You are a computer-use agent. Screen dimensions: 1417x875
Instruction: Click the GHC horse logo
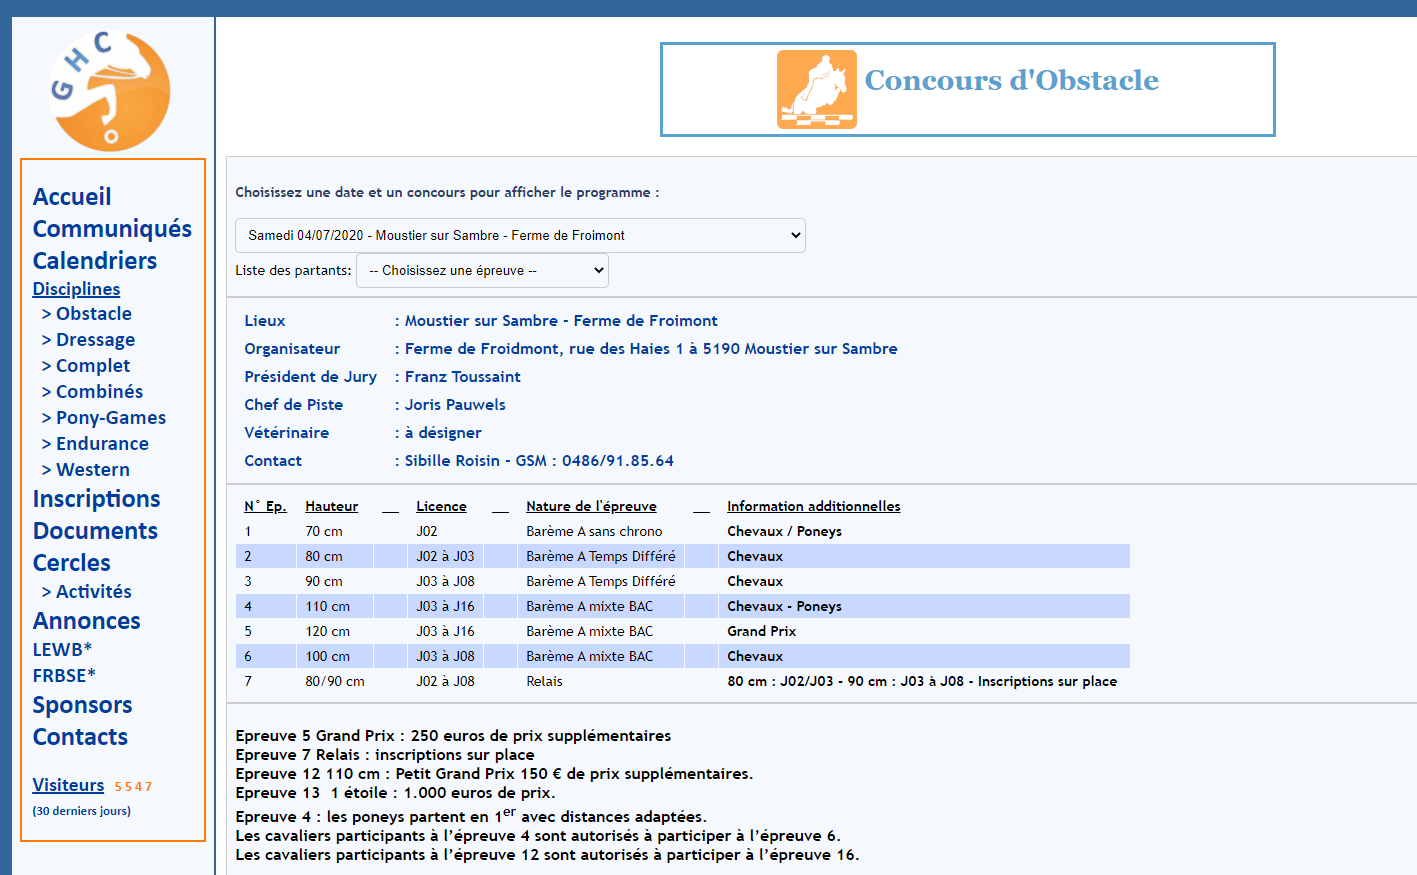[110, 91]
